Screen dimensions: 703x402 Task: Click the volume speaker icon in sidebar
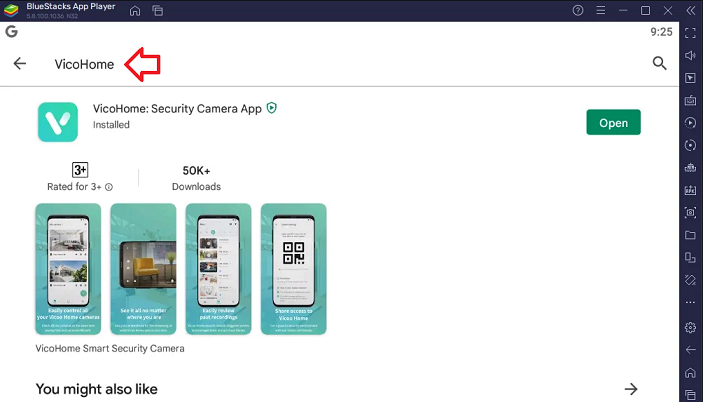coord(690,56)
